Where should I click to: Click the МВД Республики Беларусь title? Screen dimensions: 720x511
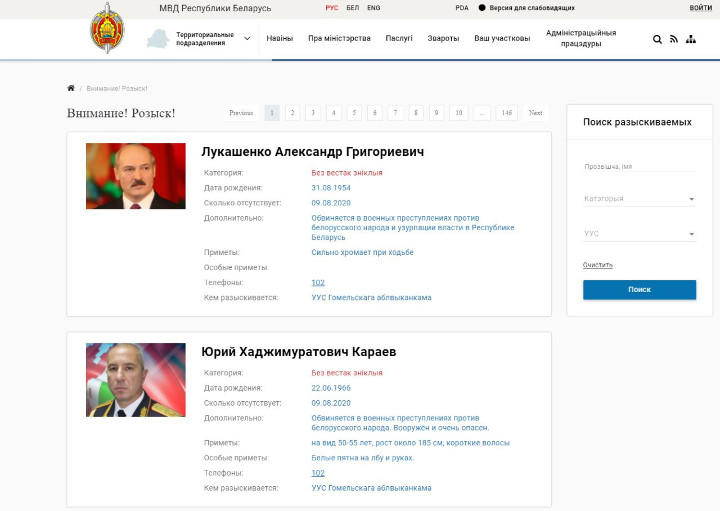pyautogui.click(x=215, y=8)
